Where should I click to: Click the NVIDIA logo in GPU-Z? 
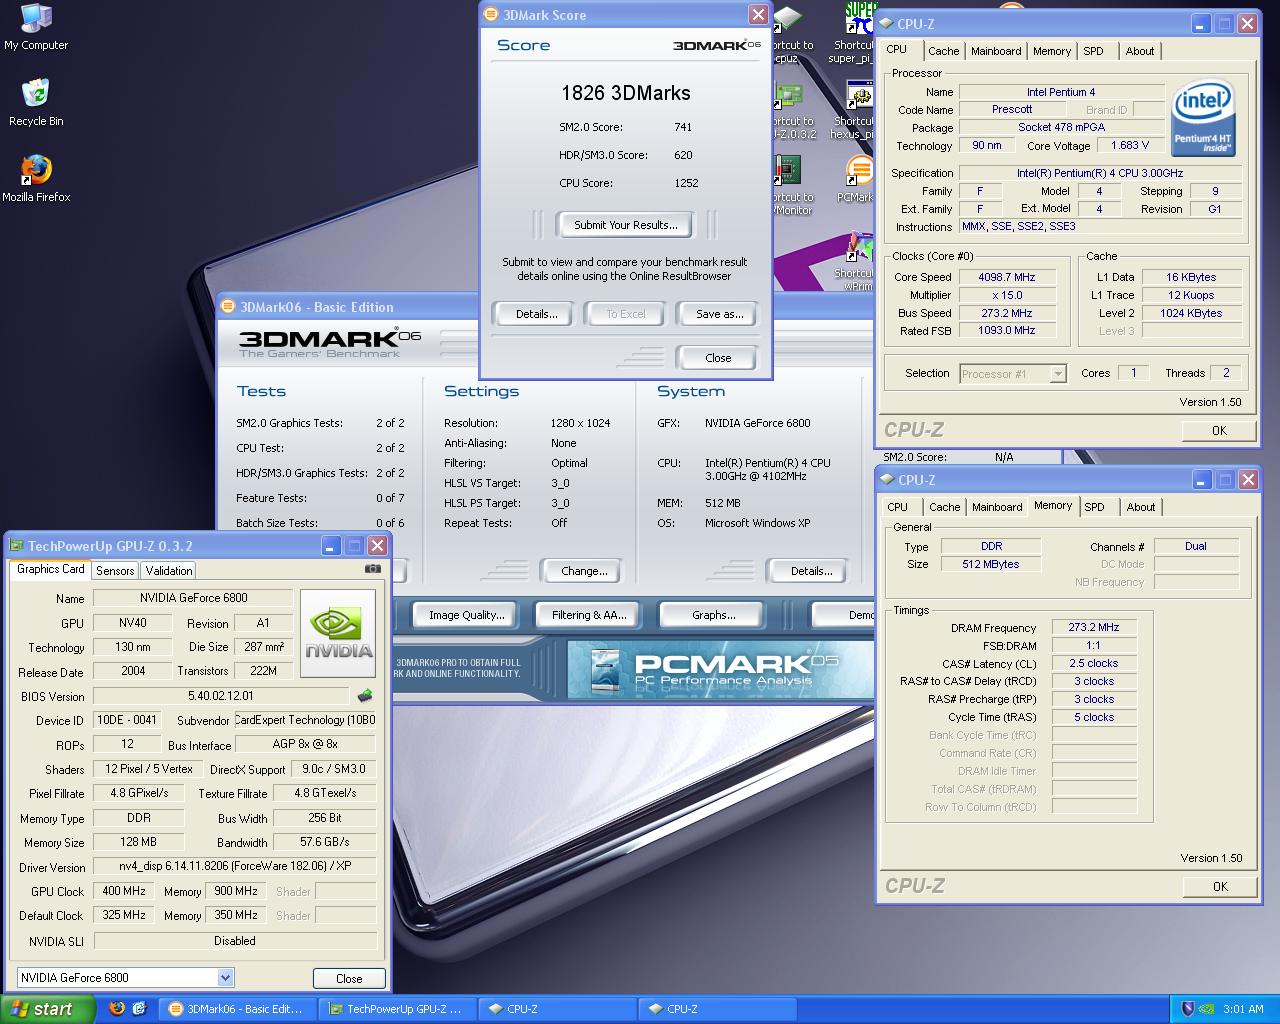click(338, 633)
